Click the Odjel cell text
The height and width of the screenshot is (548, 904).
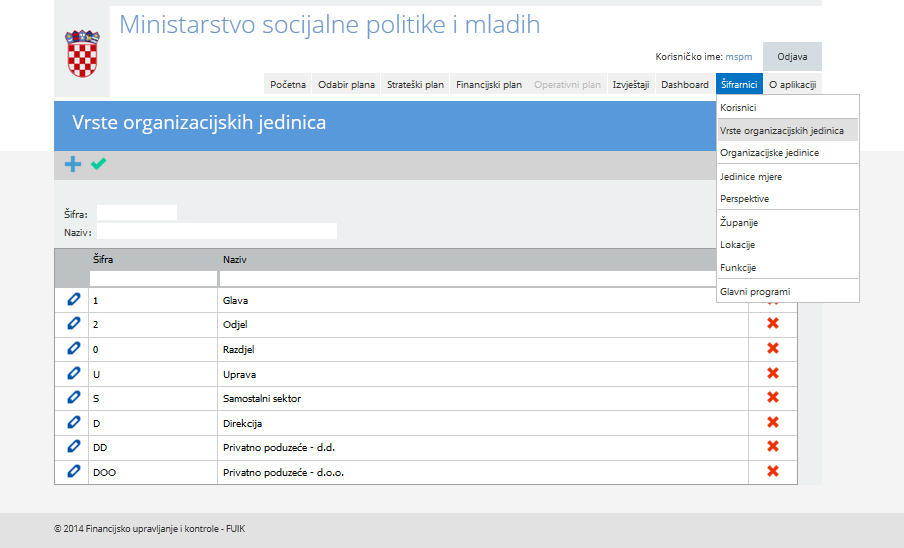pos(235,324)
